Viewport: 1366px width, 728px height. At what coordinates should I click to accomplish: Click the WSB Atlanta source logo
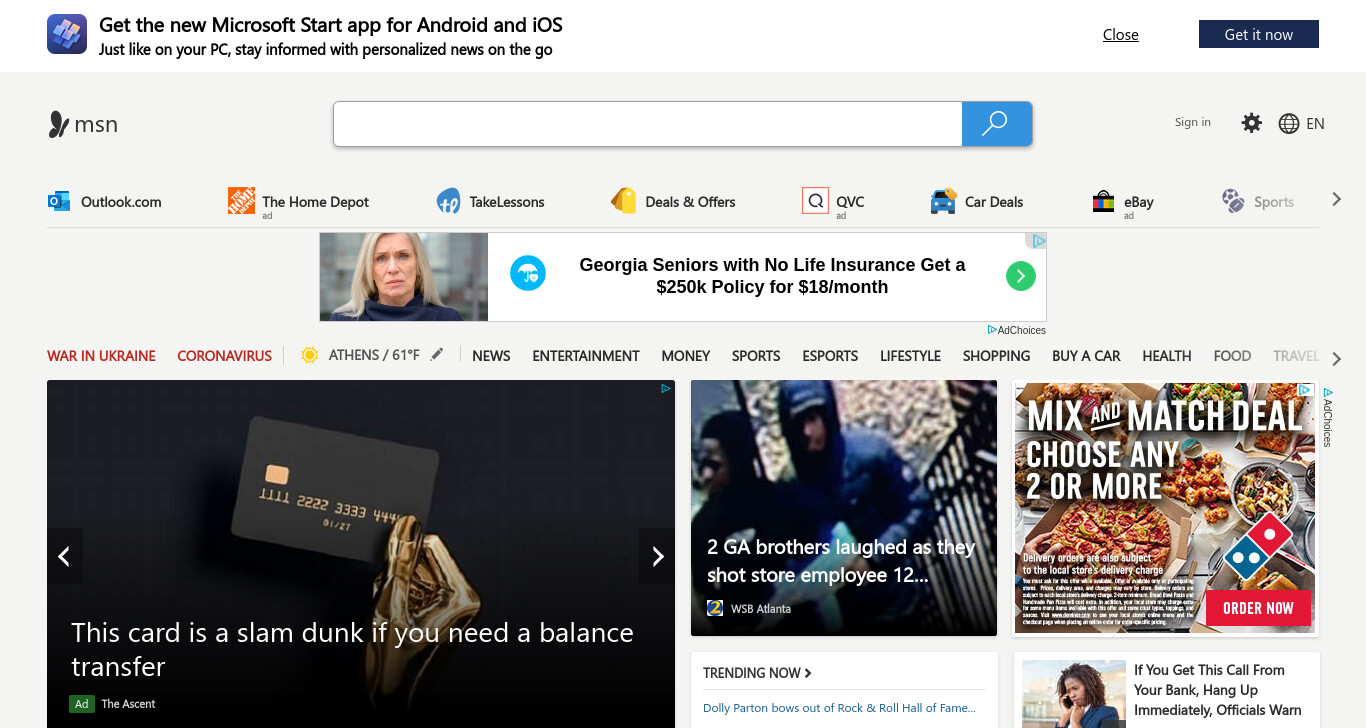tap(715, 608)
